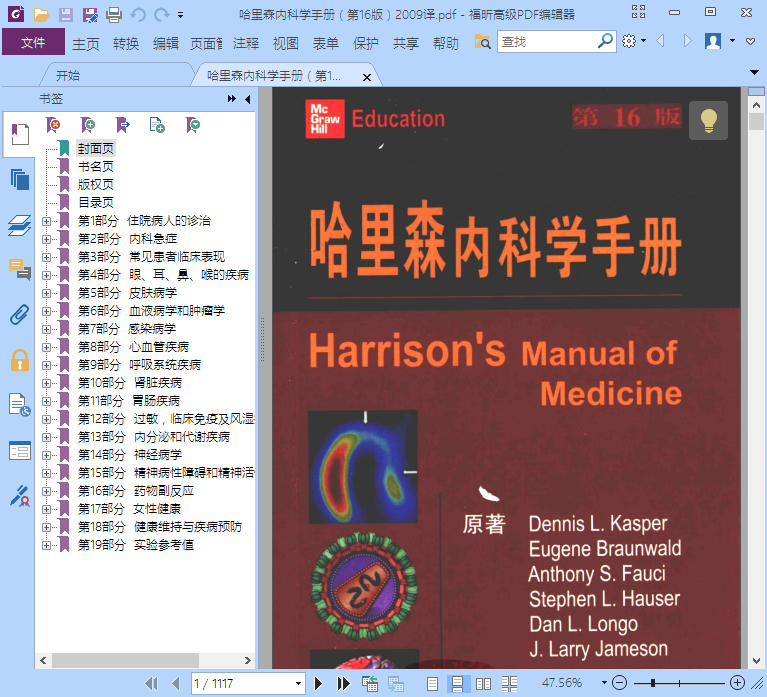Click the document vertical scrollbar thumb
The image size is (767, 697).
click(x=756, y=121)
